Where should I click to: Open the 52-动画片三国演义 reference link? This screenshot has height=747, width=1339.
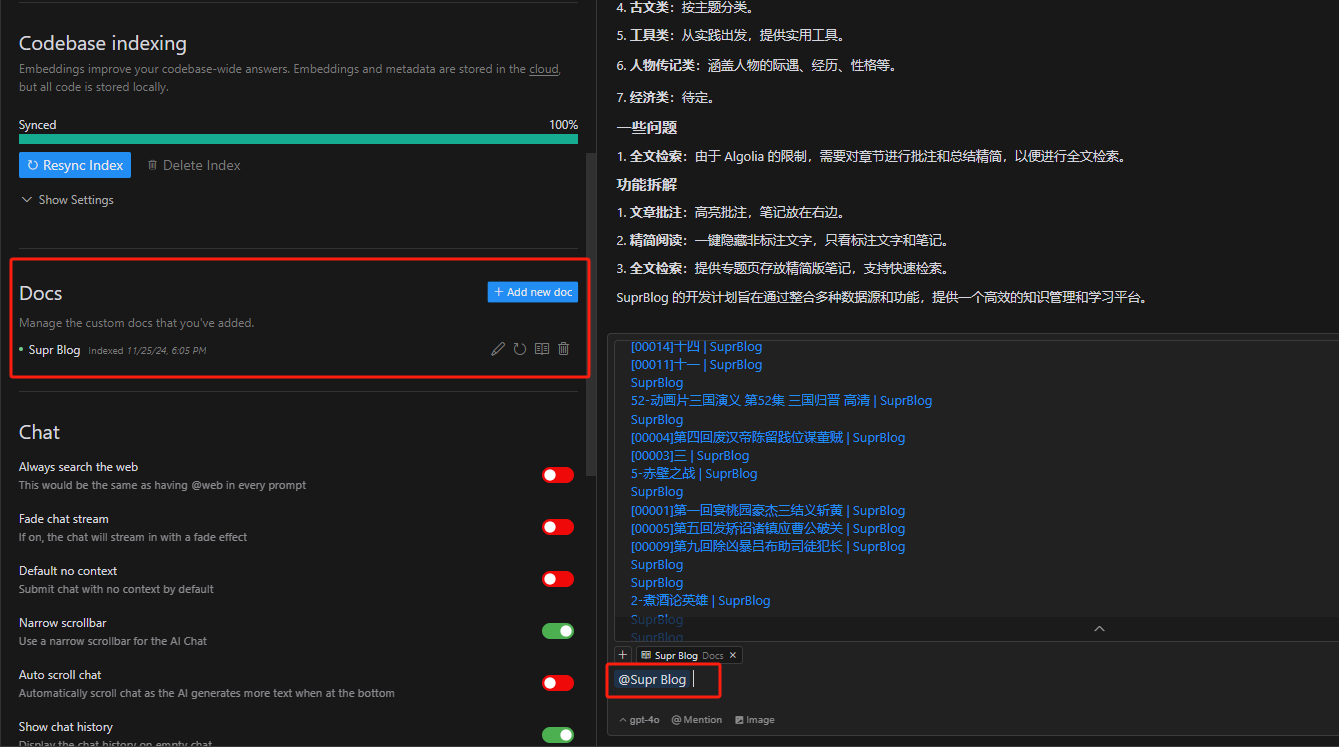click(781, 401)
